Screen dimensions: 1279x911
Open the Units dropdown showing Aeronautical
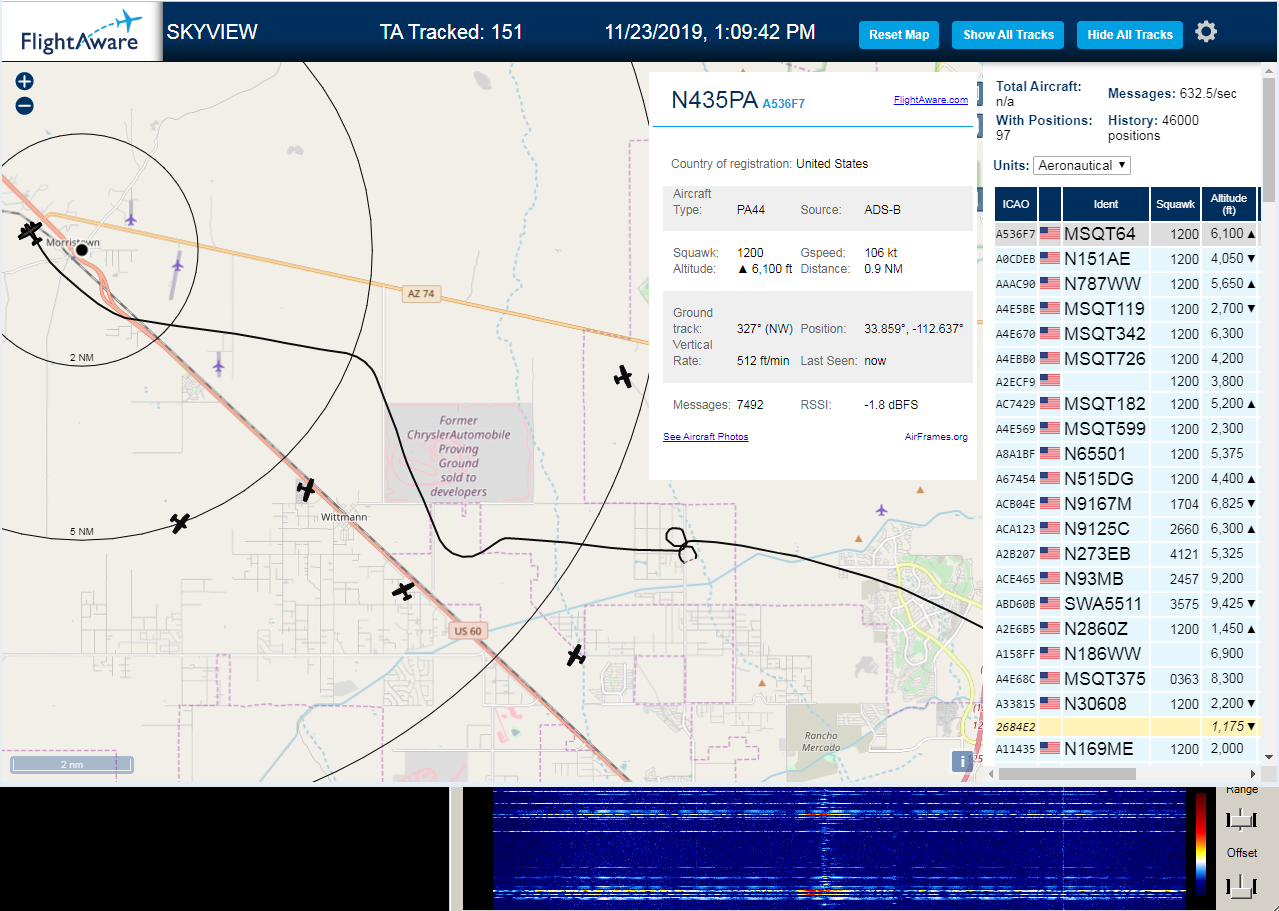[1082, 165]
